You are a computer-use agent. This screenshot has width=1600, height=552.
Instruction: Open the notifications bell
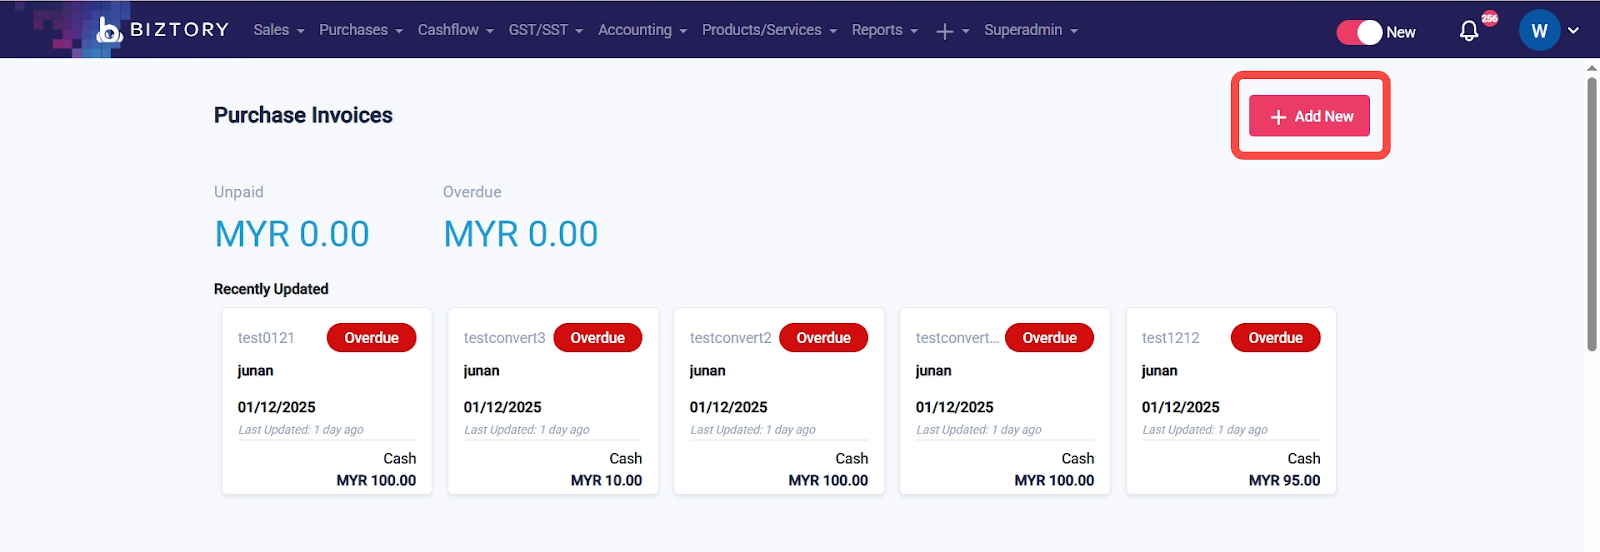(1469, 31)
